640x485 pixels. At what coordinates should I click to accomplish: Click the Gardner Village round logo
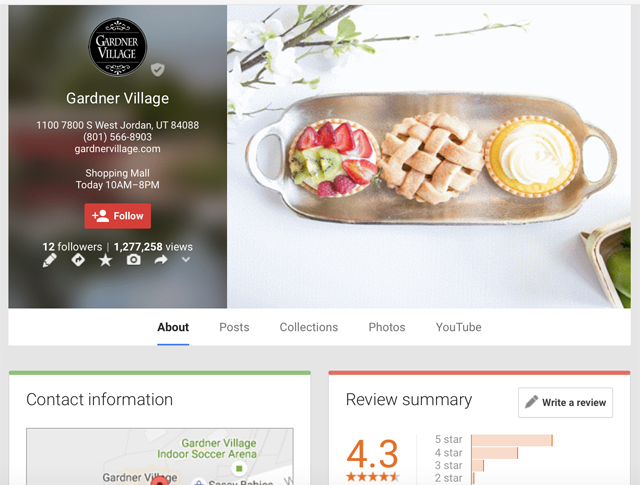118,47
